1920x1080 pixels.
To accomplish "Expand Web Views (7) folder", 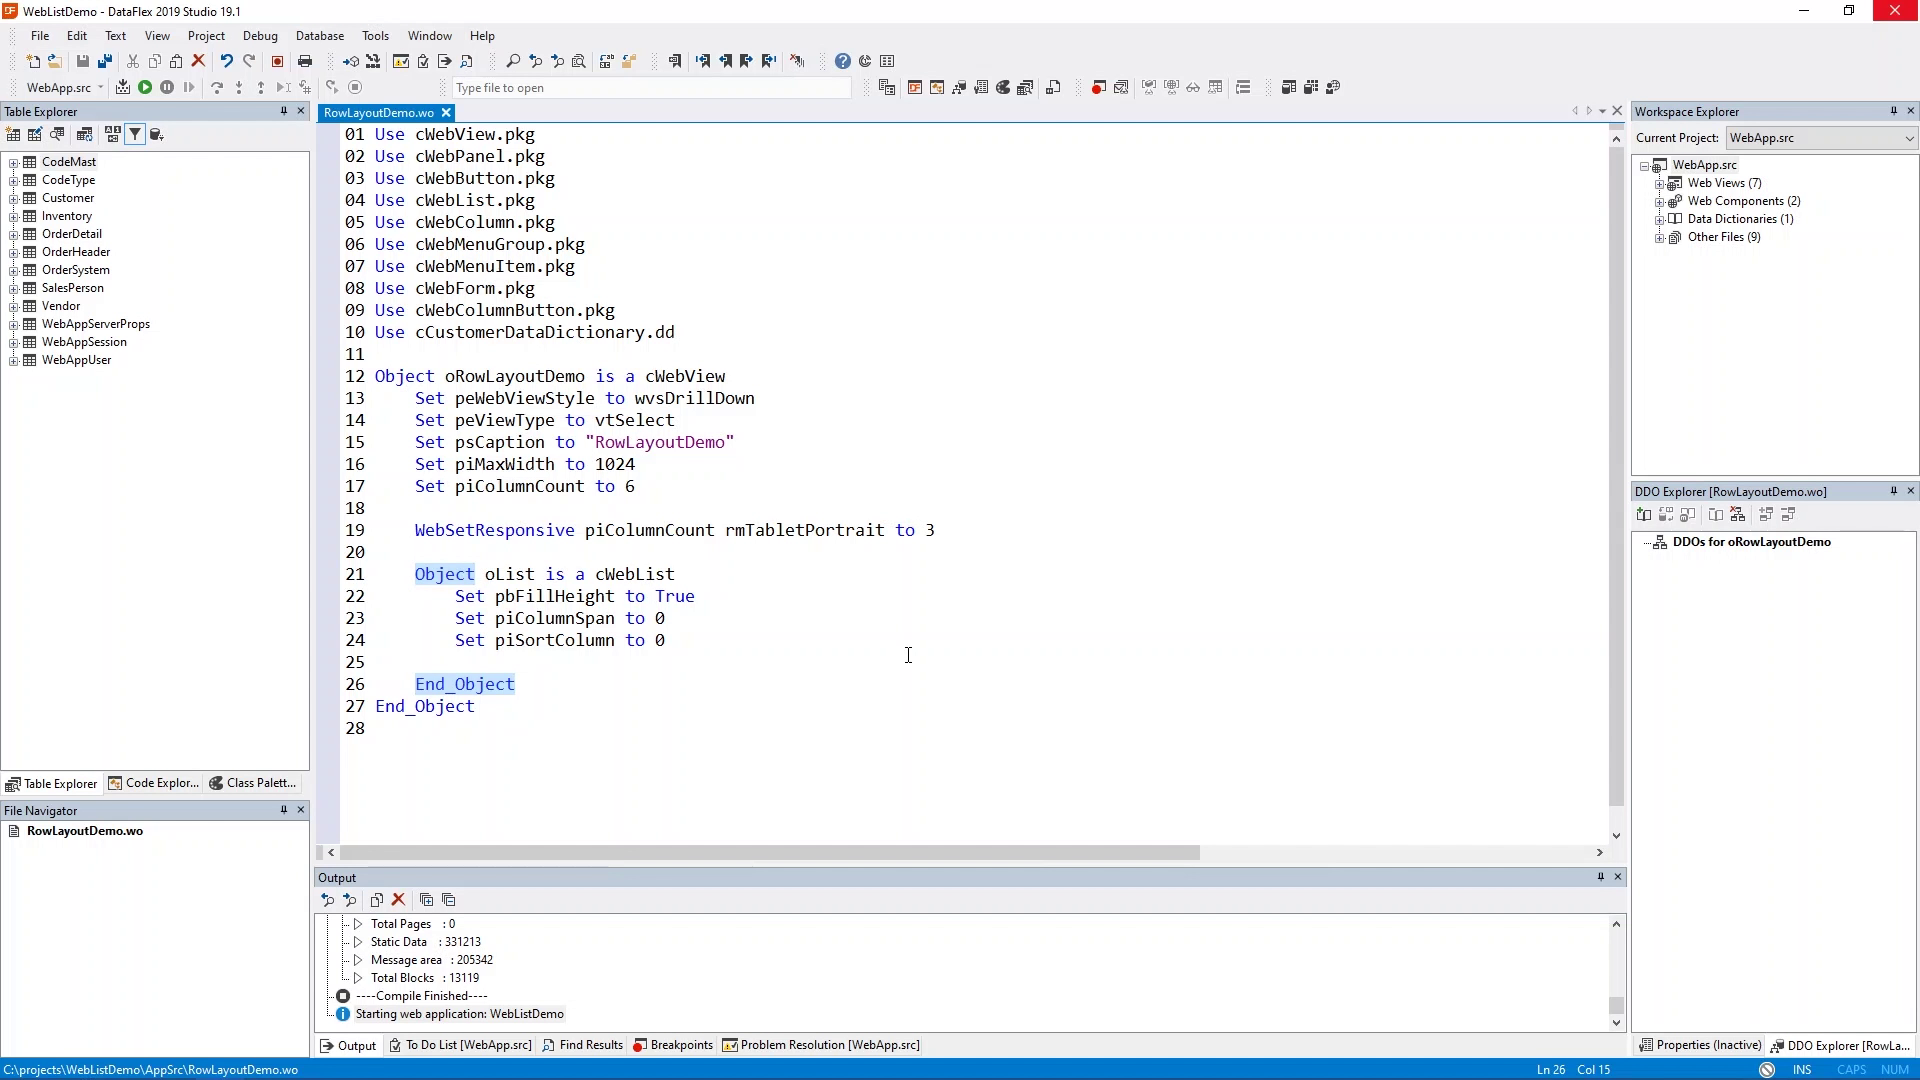I will click(x=1660, y=183).
